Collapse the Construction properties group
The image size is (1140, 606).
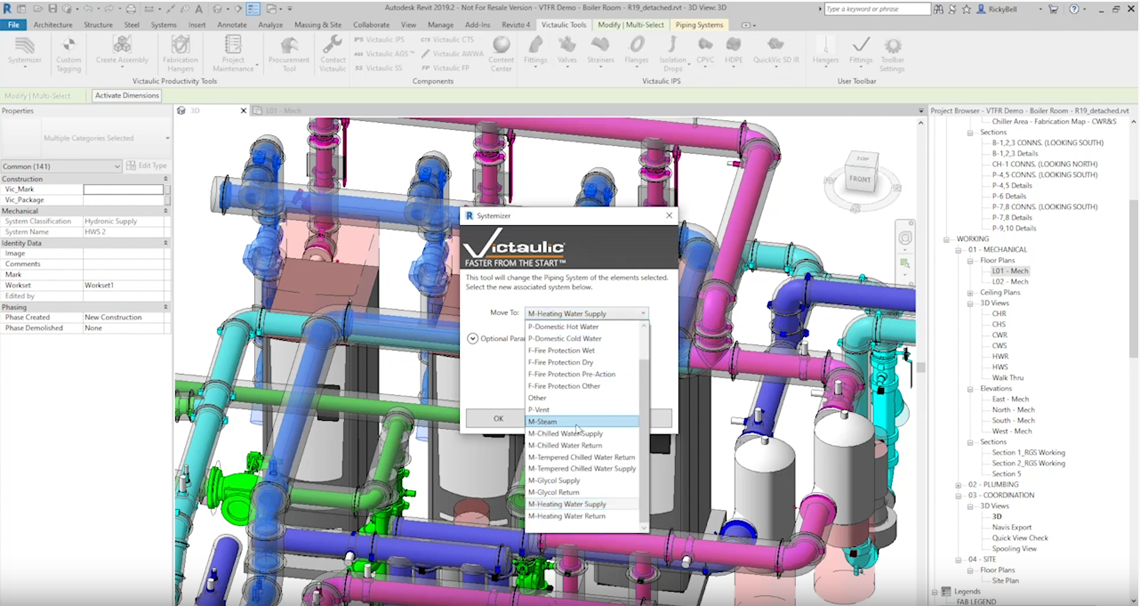coord(166,179)
